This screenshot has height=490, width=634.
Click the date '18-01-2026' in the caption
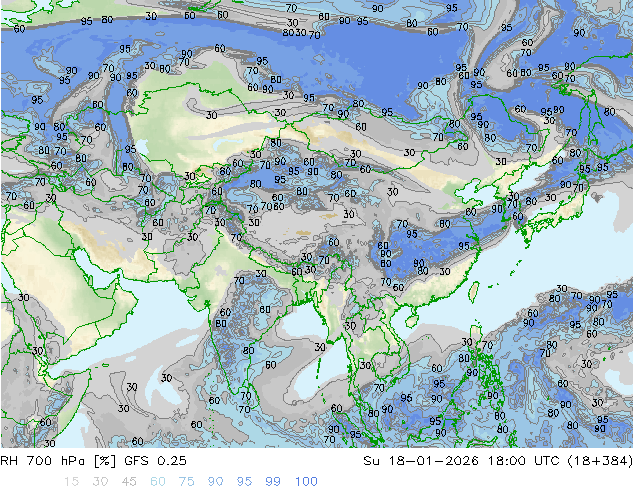click(433, 460)
